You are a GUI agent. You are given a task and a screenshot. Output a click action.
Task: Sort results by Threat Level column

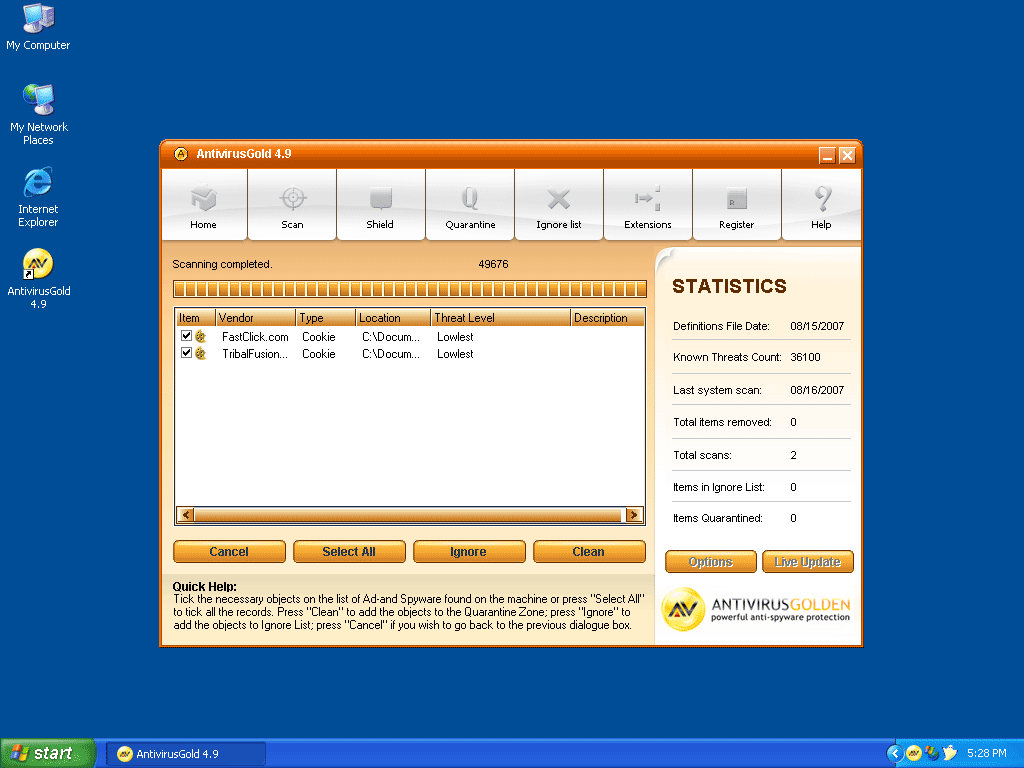[500, 318]
